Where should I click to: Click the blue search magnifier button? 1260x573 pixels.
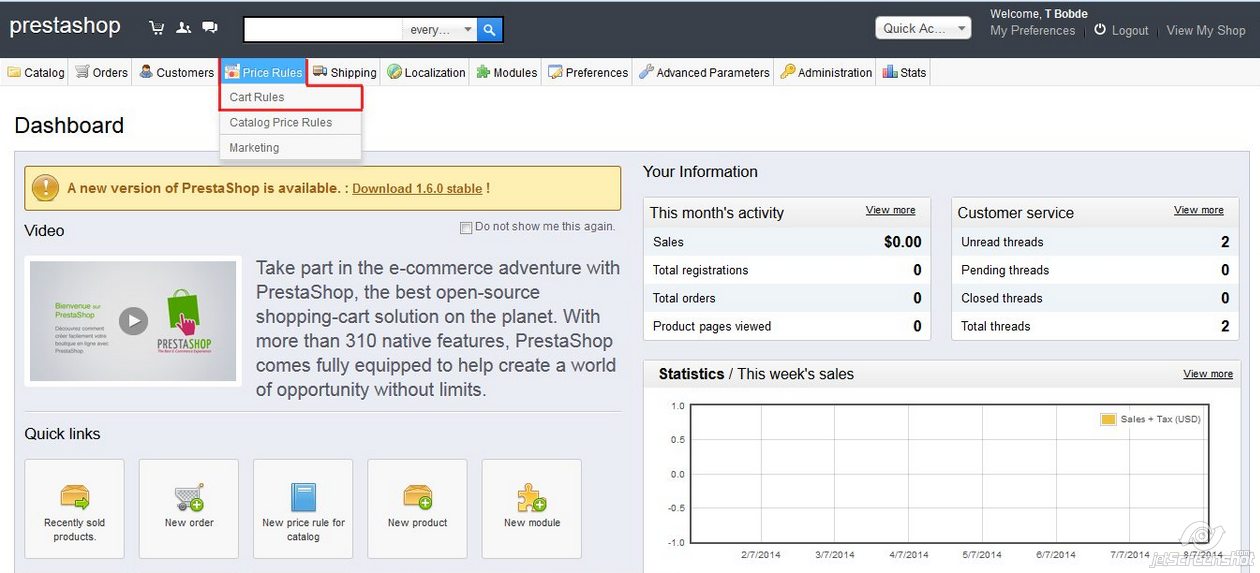pyautogui.click(x=489, y=30)
